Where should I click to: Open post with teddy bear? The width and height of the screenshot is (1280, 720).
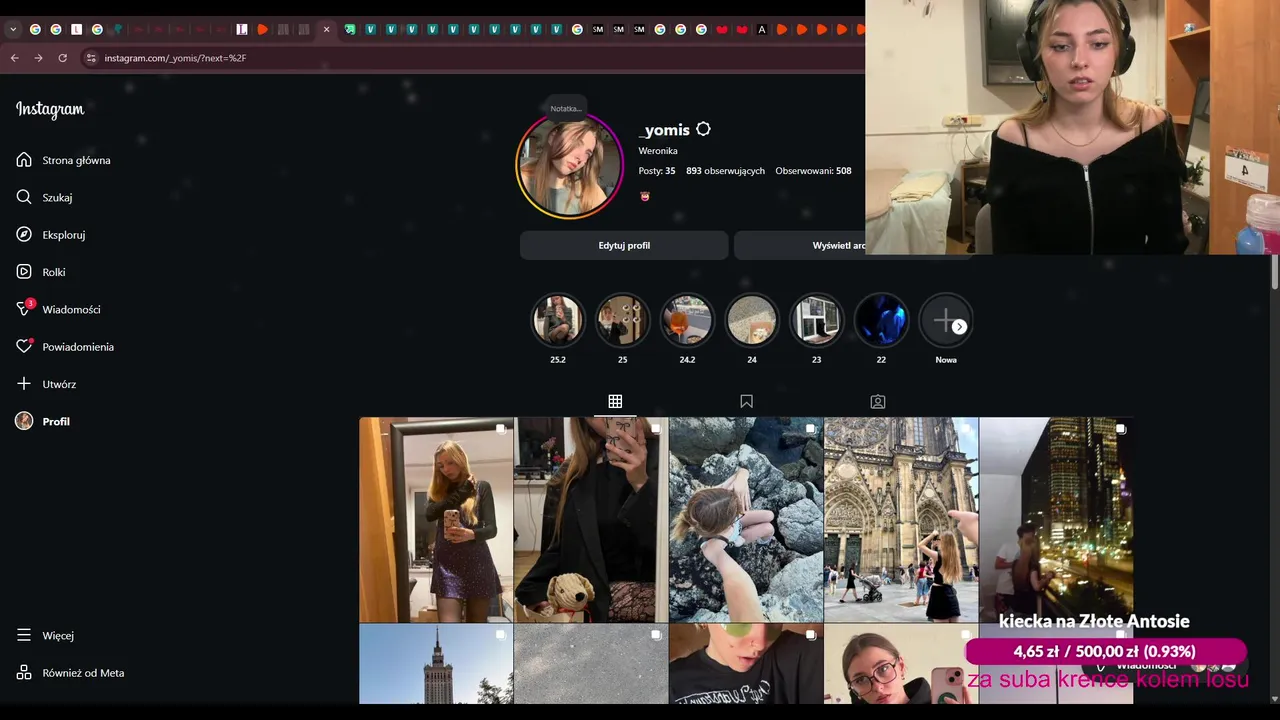[x=591, y=520]
